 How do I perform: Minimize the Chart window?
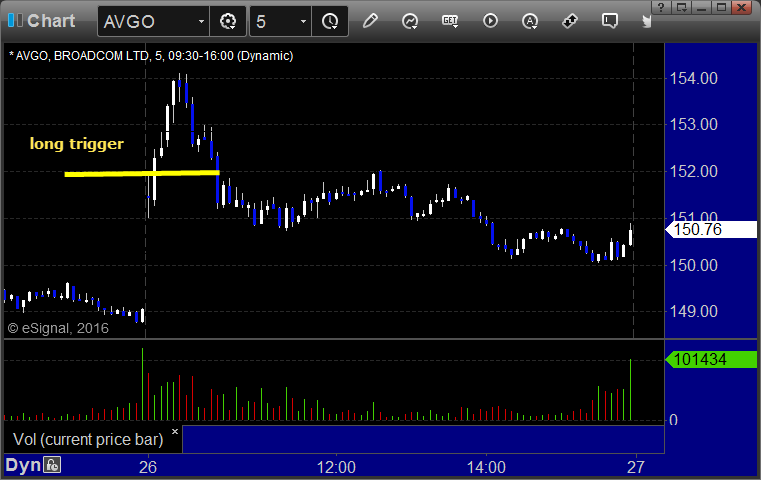pos(701,7)
